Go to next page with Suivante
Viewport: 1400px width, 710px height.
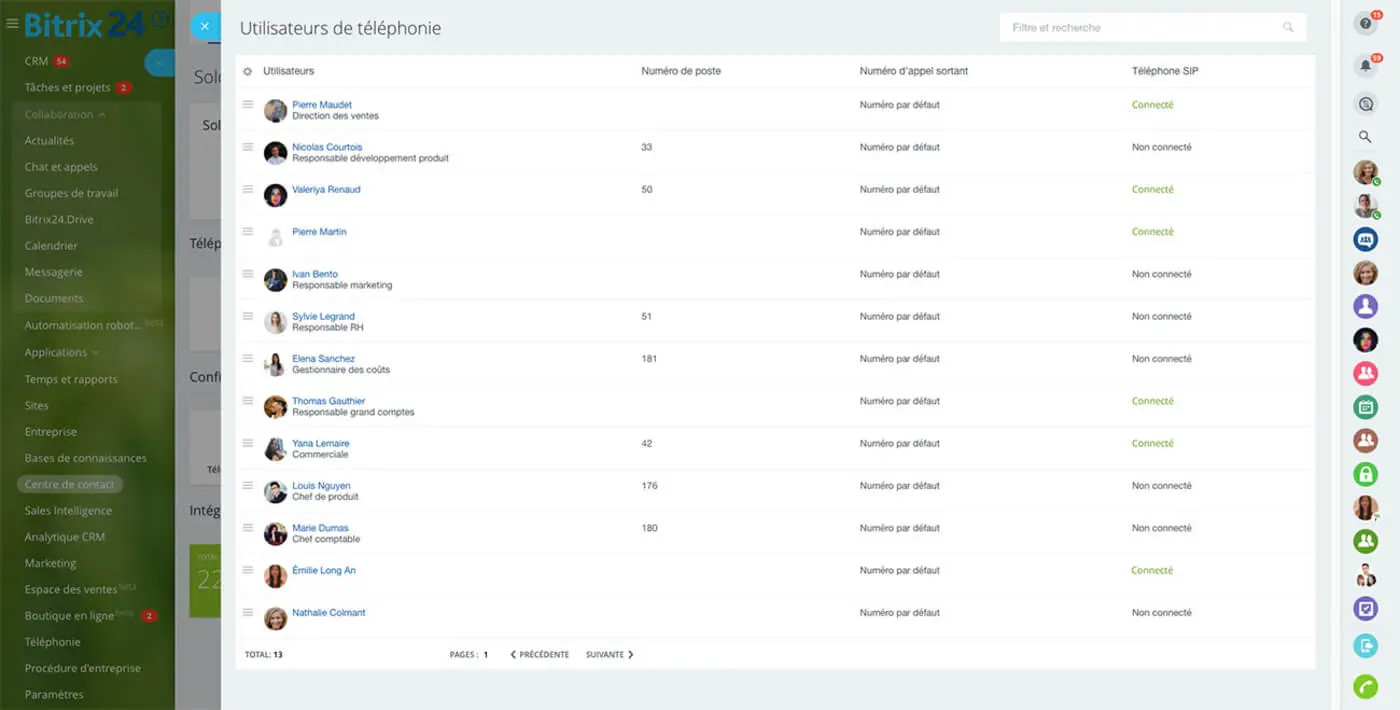(x=609, y=655)
